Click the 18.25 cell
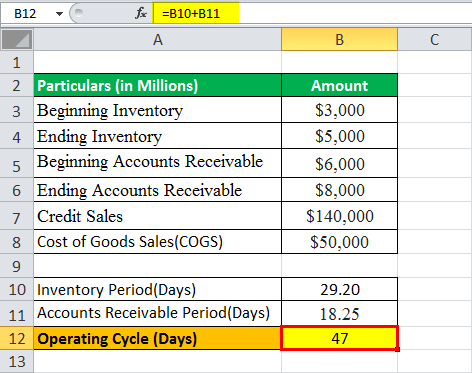 click(339, 314)
